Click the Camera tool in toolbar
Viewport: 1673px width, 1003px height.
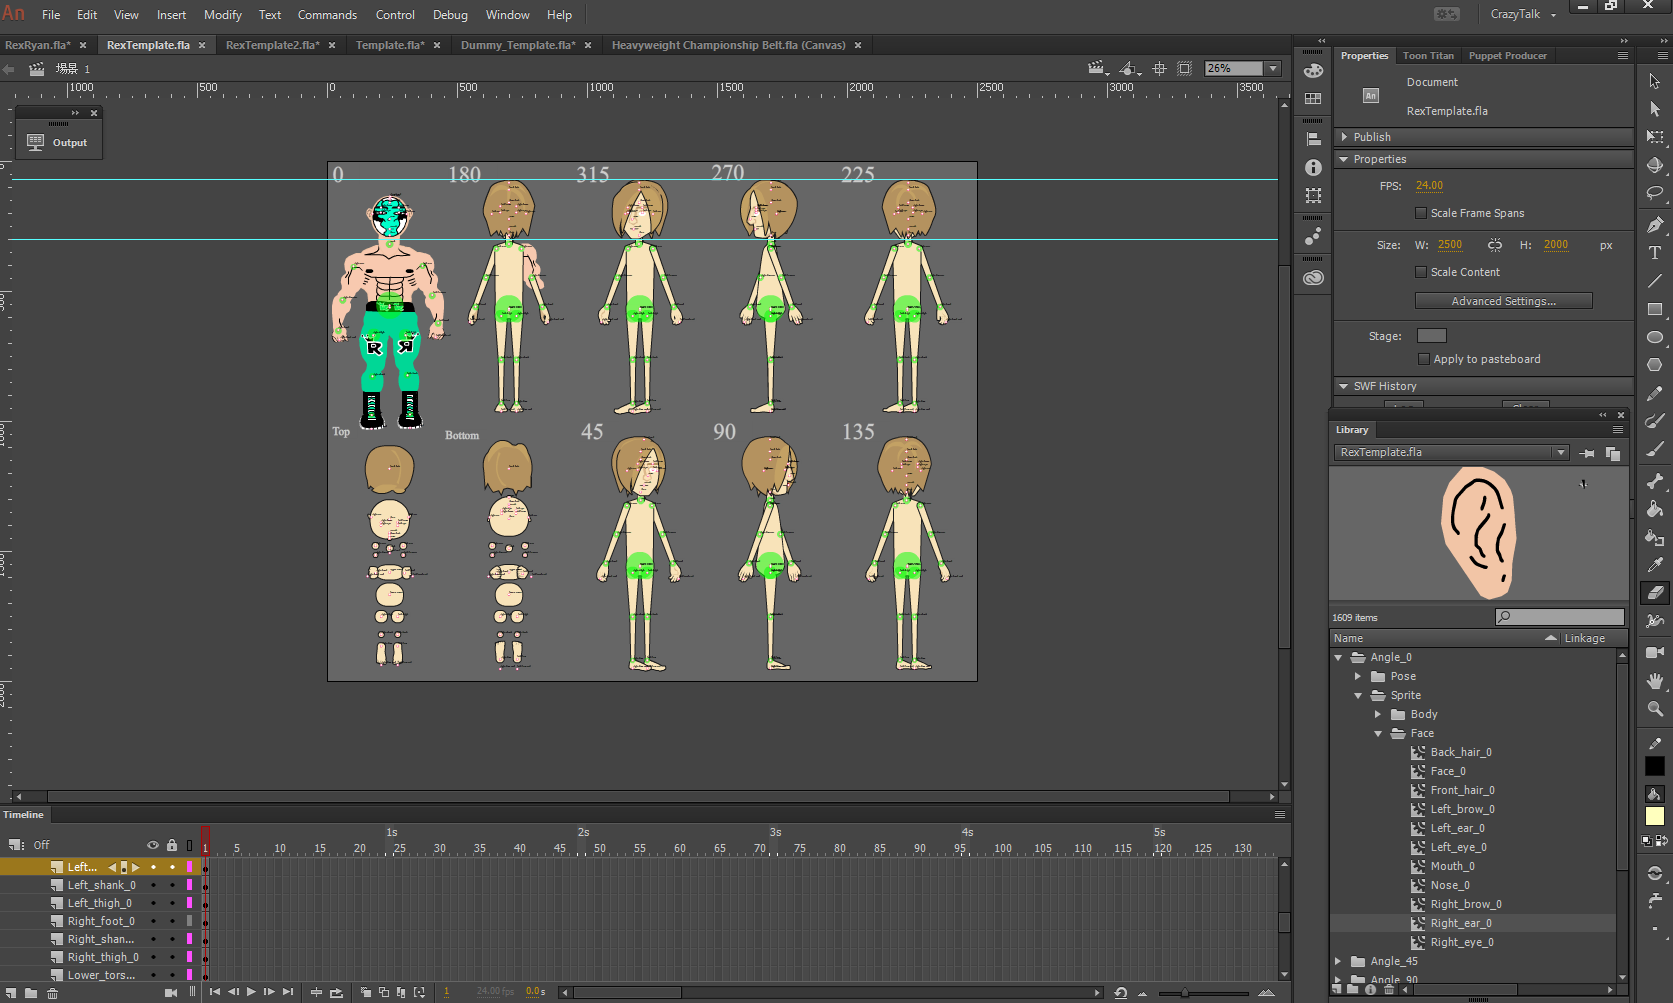(x=1655, y=652)
